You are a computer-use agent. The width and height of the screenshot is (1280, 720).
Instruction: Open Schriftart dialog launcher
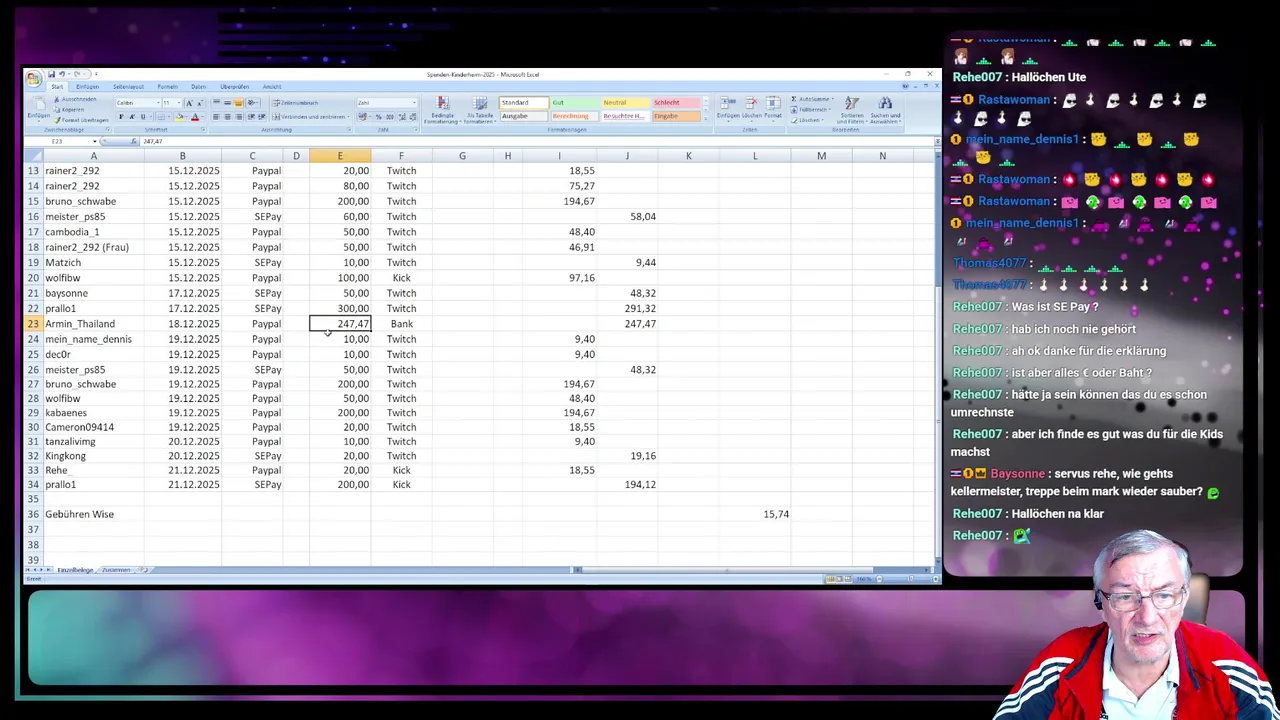pos(203,130)
